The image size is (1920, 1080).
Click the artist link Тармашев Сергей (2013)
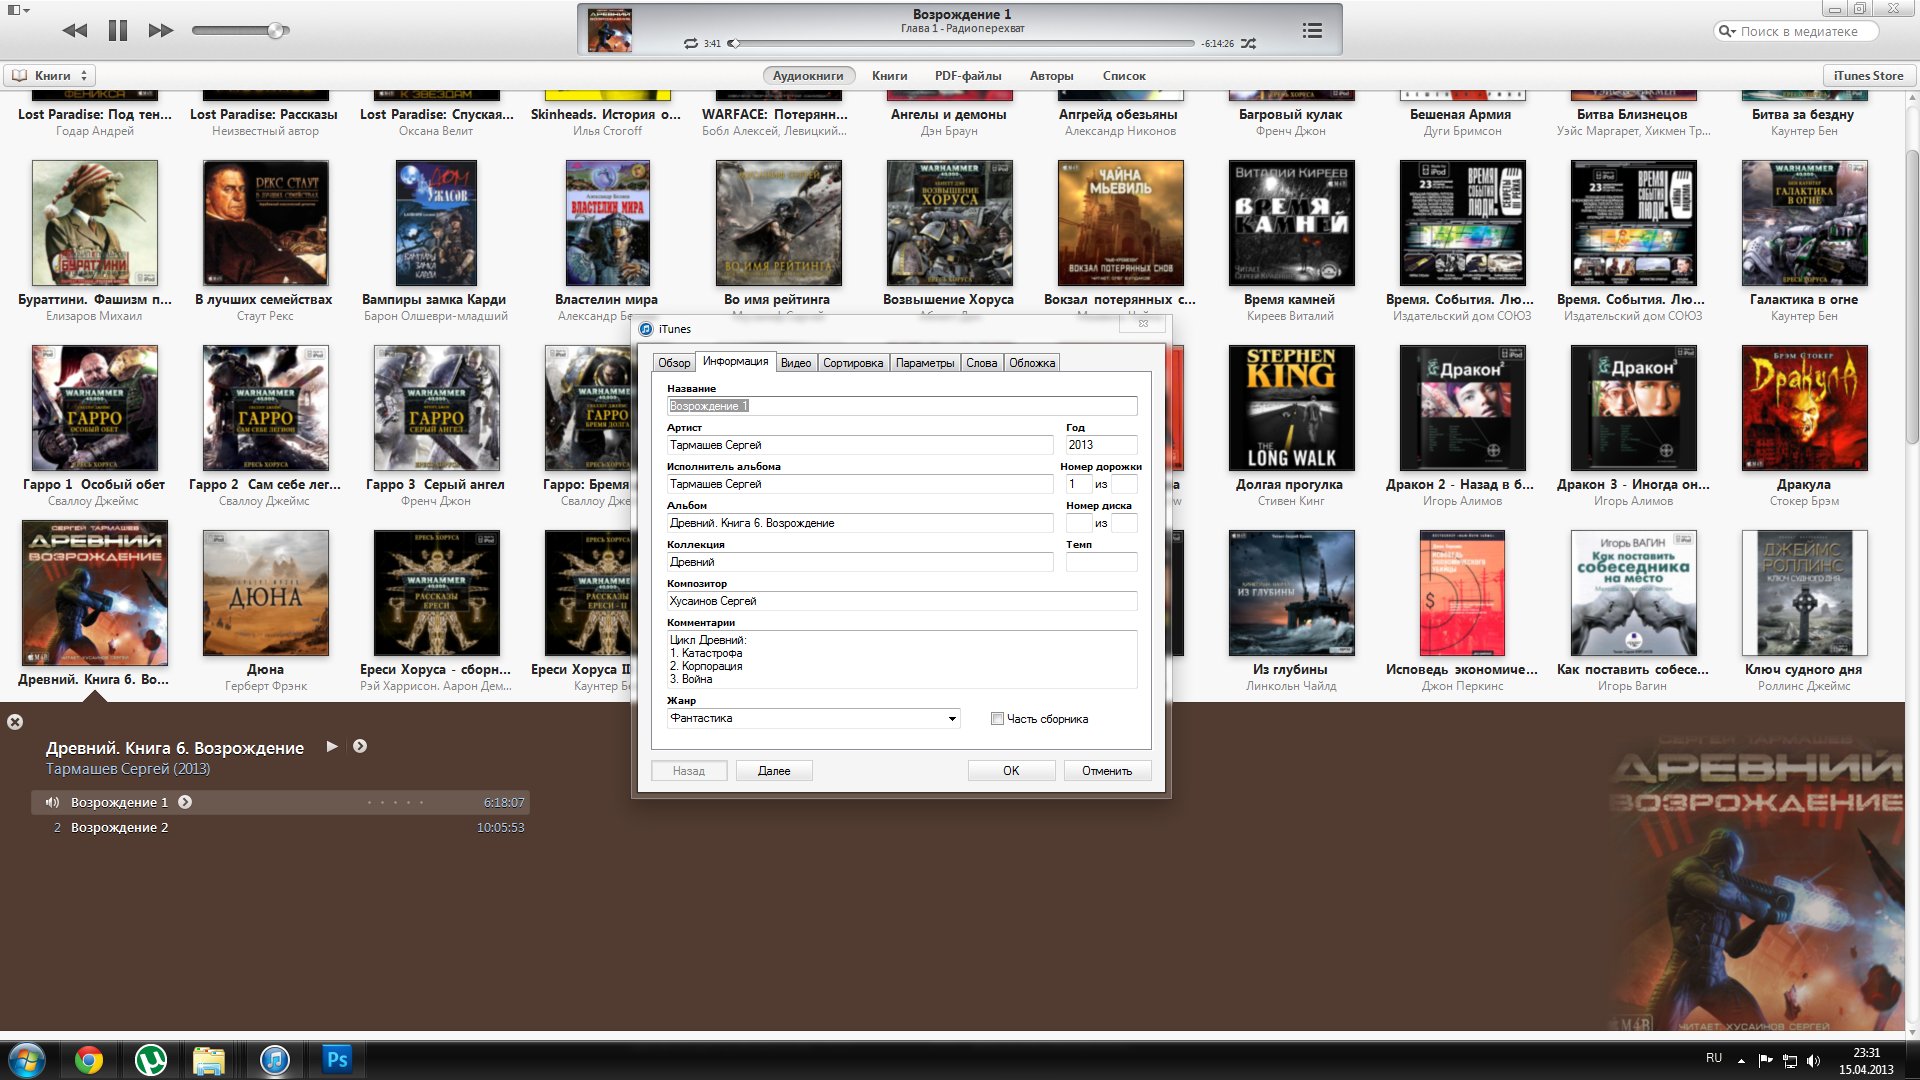128,769
